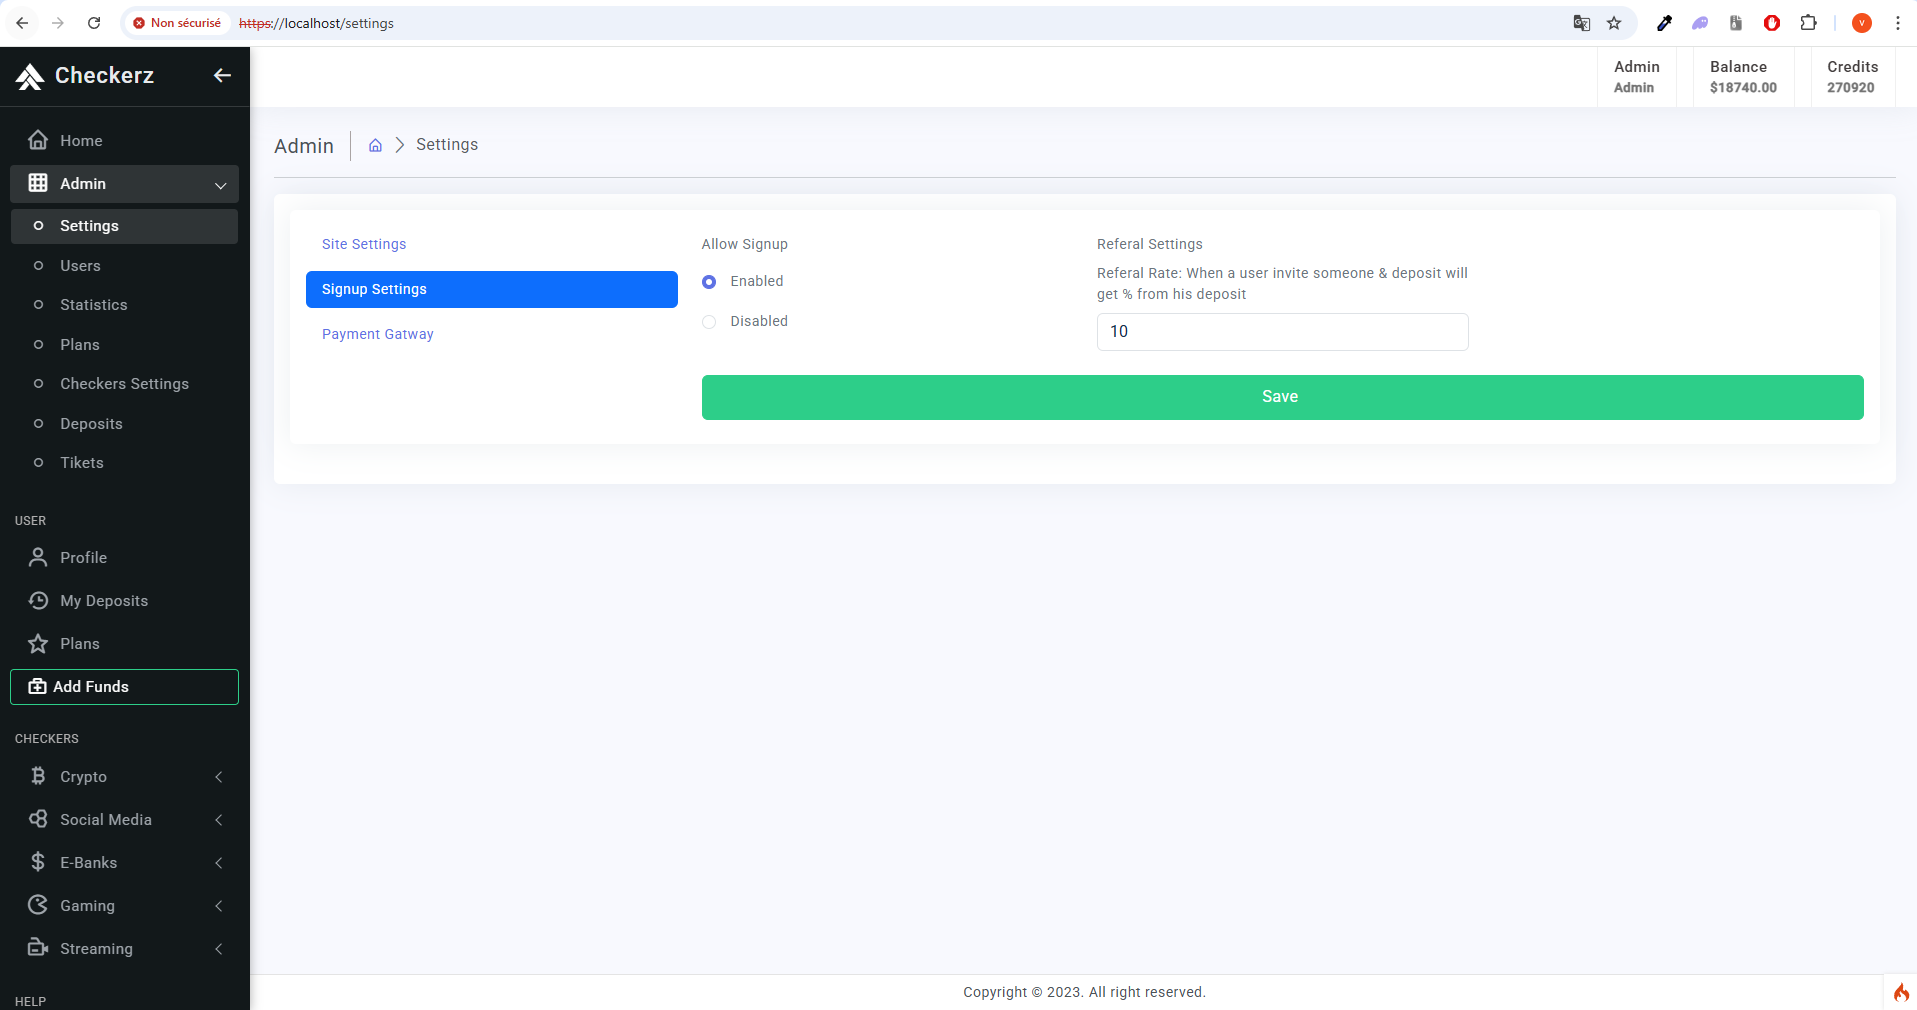Select the Disabled signup radio button
Screen dimensions: 1917x1010
pos(709,322)
